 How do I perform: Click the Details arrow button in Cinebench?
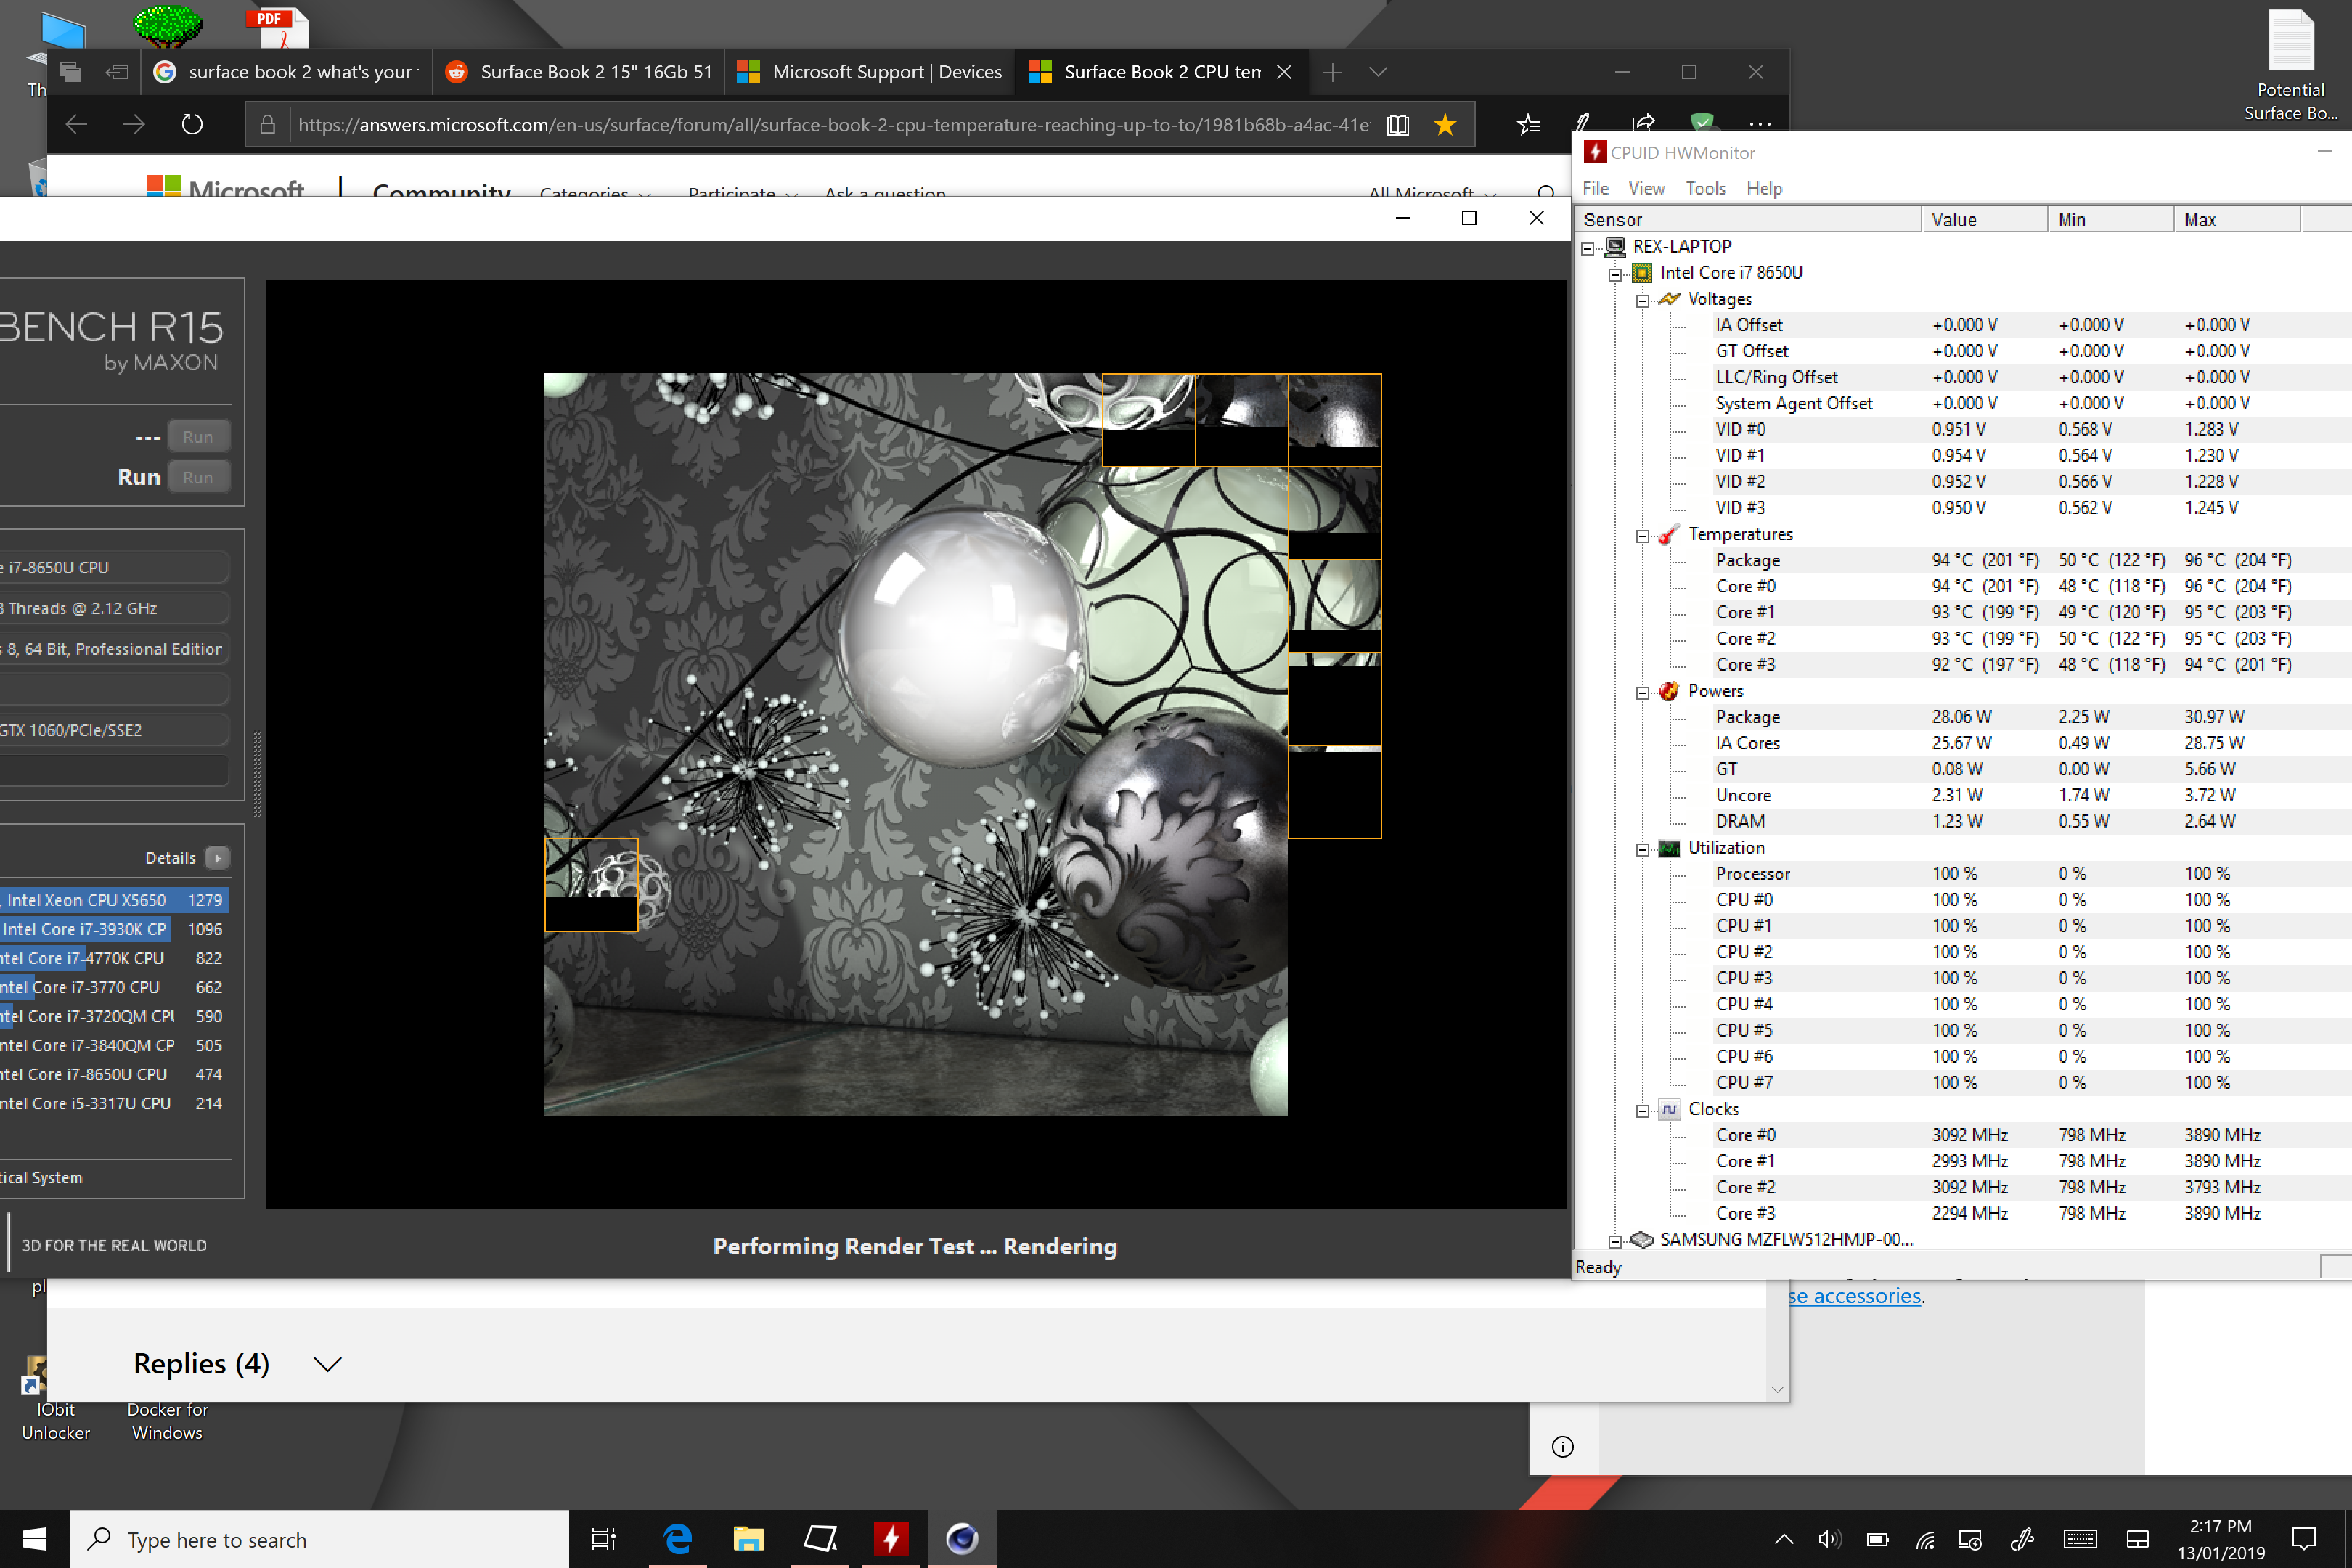[x=217, y=858]
